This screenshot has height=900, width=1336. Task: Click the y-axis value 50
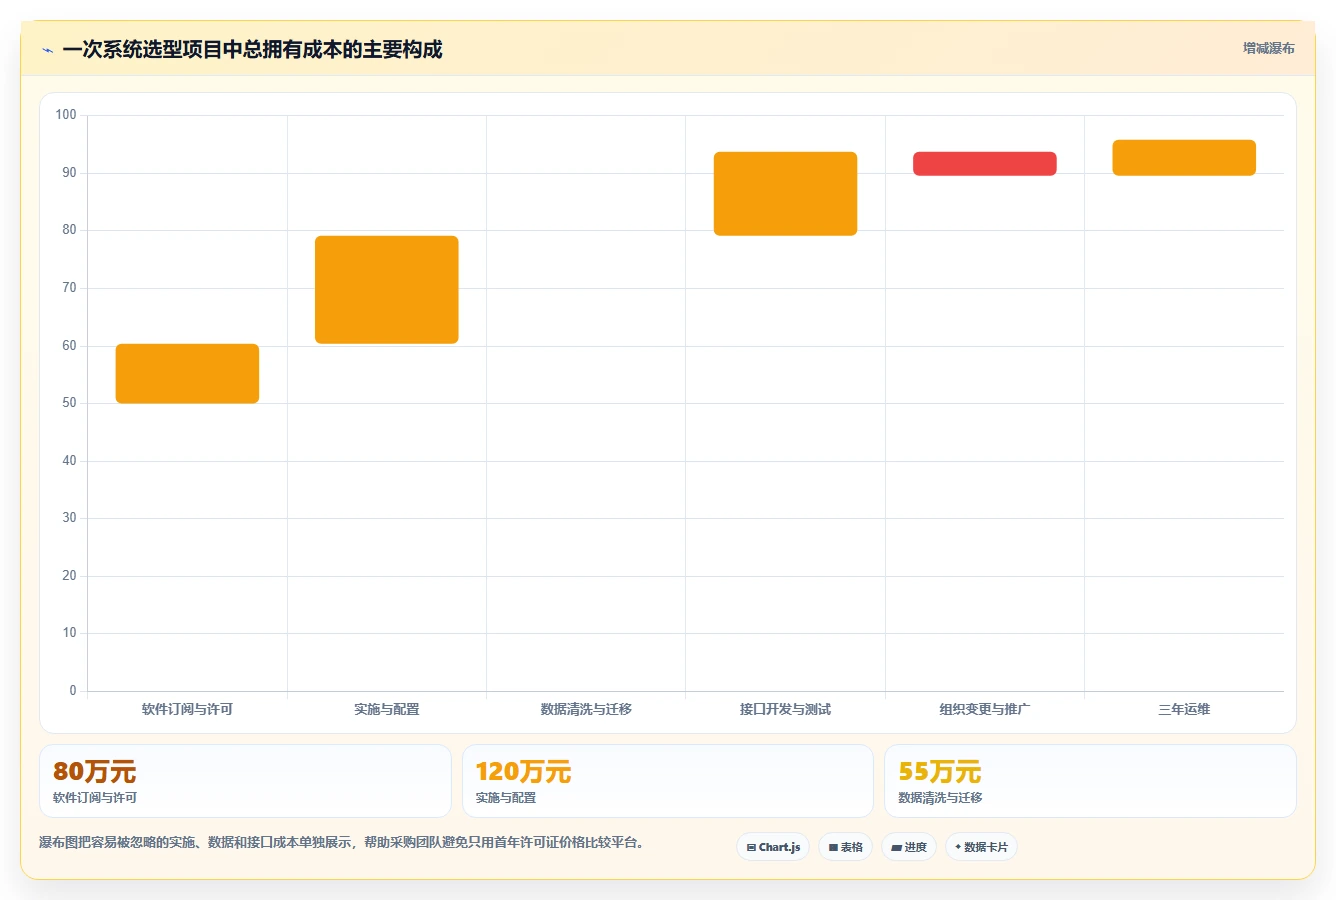[x=69, y=403]
